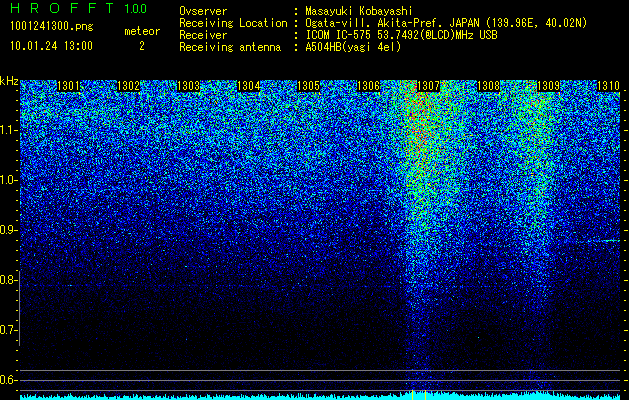
Task: Click the 1.0.0 version number
Action: tap(136, 8)
